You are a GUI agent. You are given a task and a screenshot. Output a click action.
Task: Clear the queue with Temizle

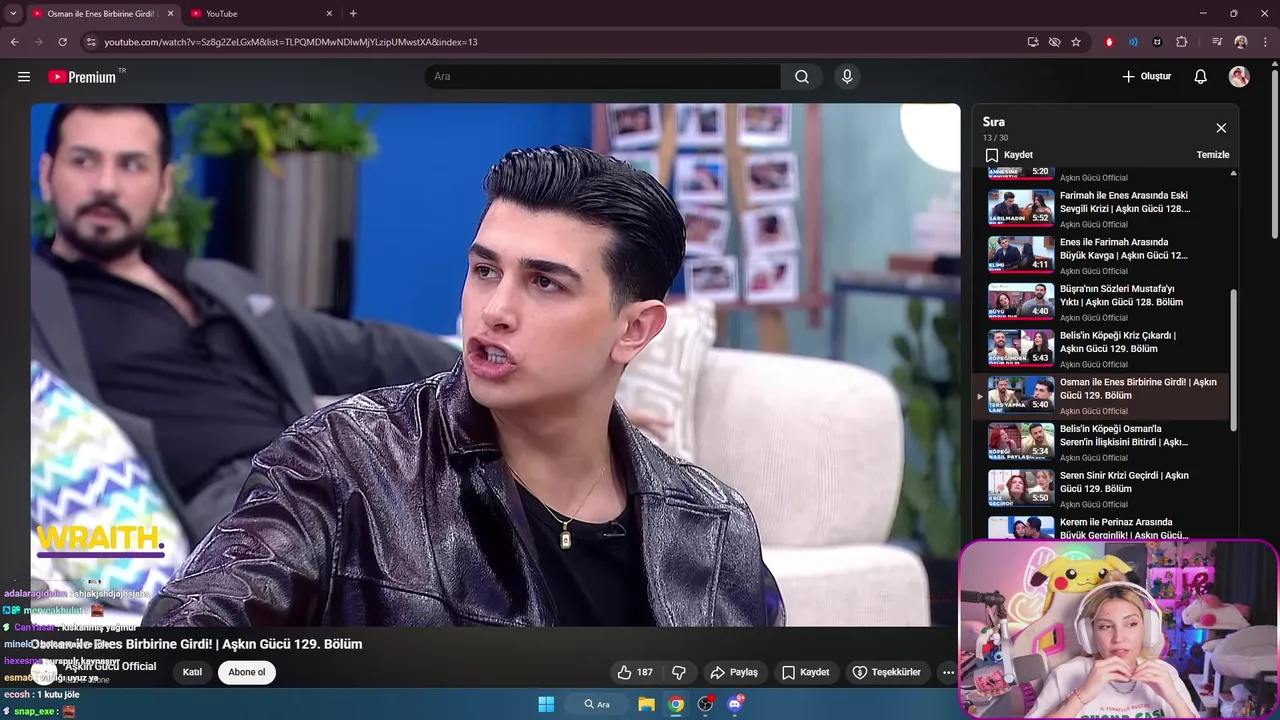1213,155
